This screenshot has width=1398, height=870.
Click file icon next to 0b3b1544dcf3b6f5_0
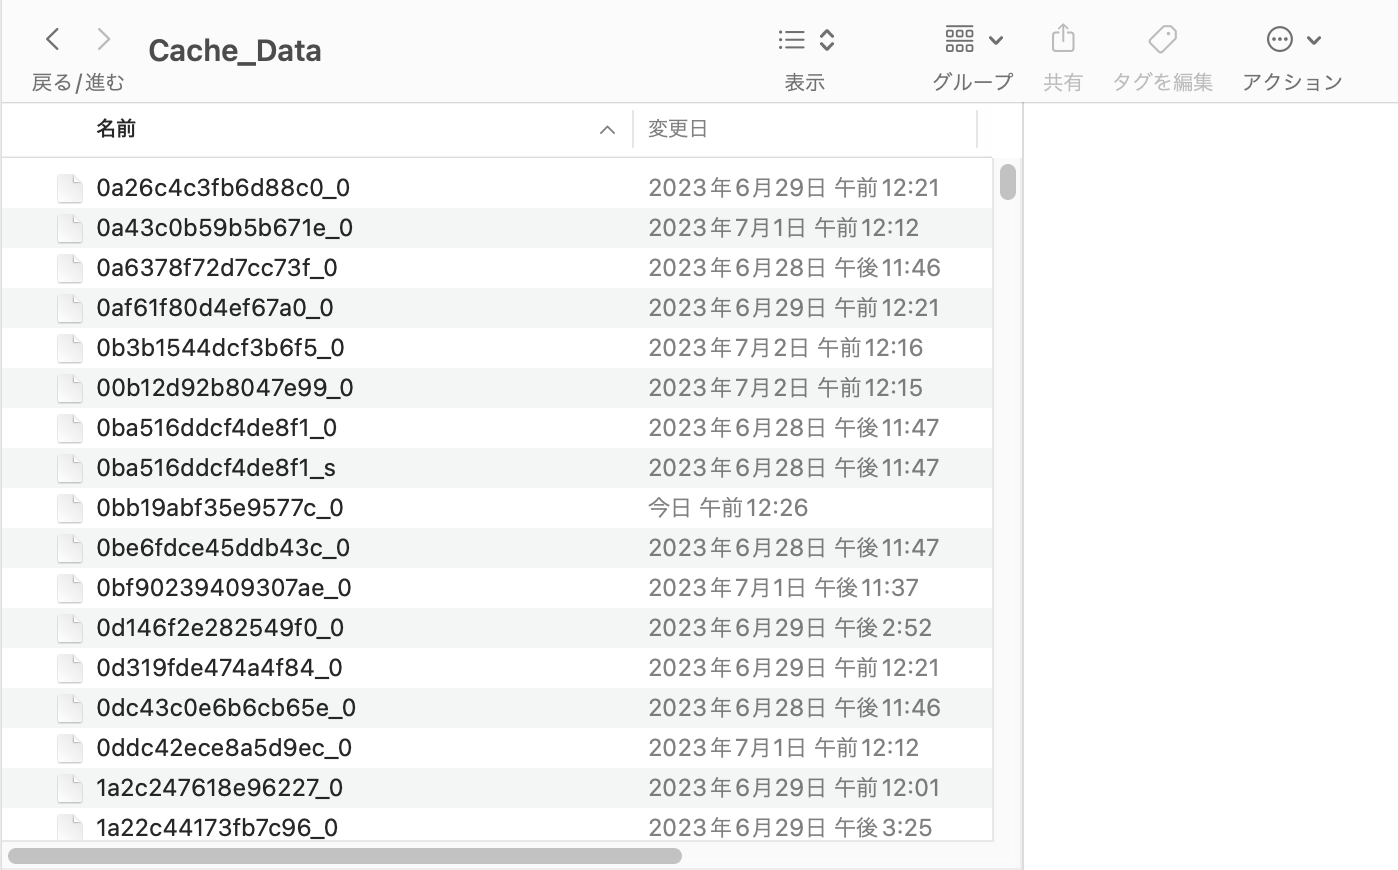pos(69,348)
